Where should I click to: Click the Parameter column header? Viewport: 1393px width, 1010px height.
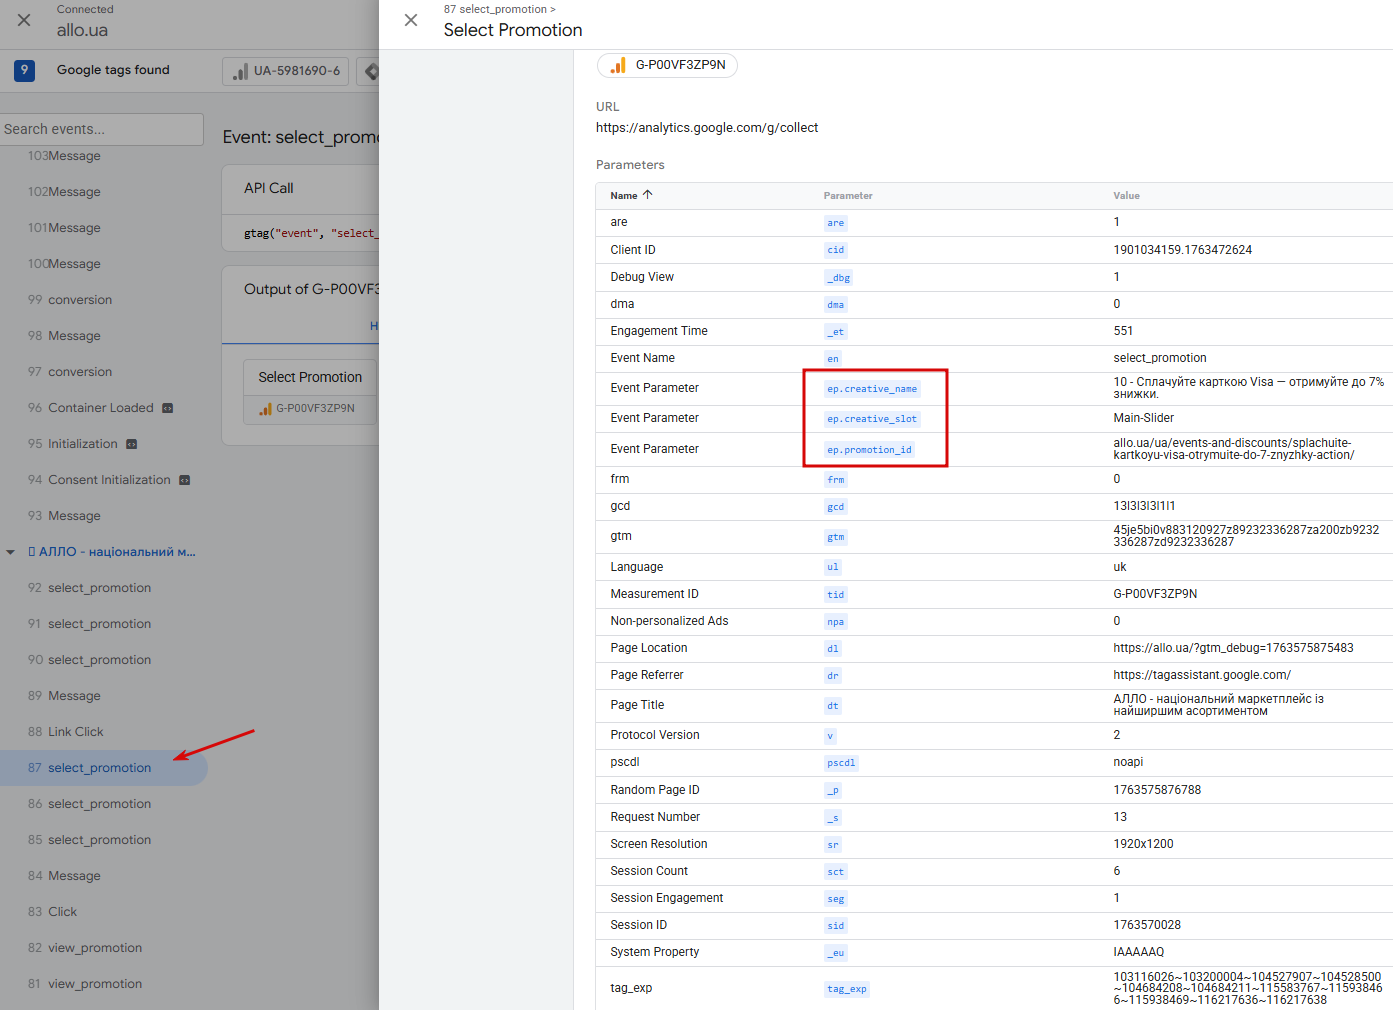[x=848, y=196]
